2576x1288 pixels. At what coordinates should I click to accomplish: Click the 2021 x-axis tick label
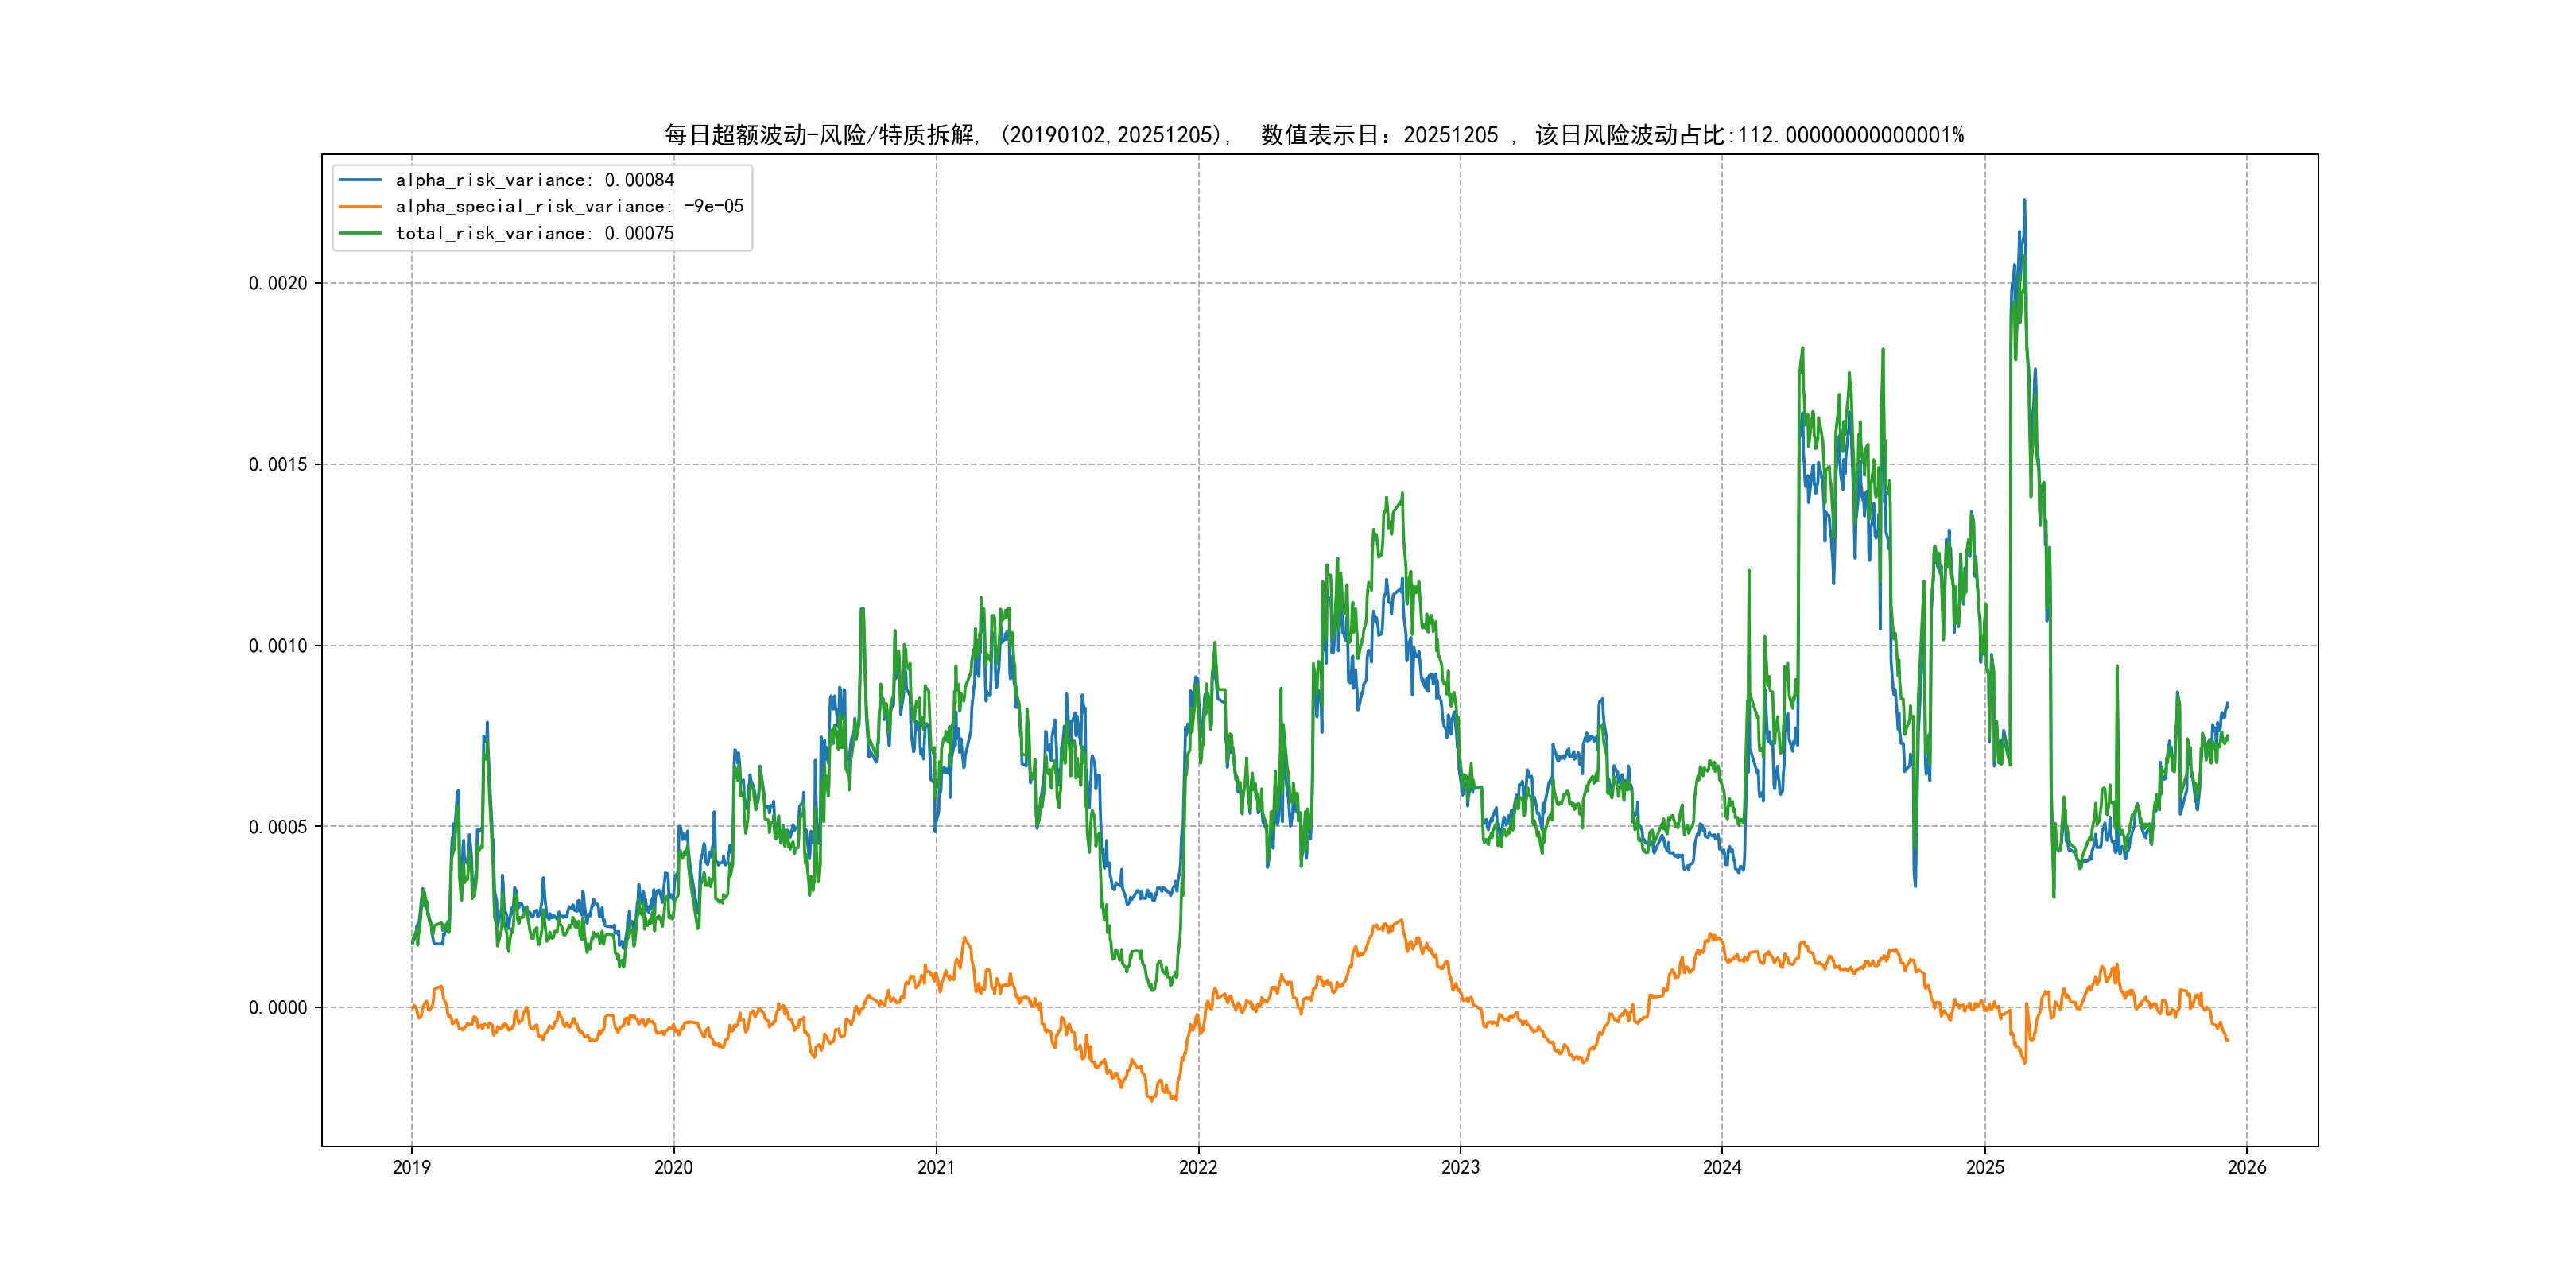(936, 1167)
